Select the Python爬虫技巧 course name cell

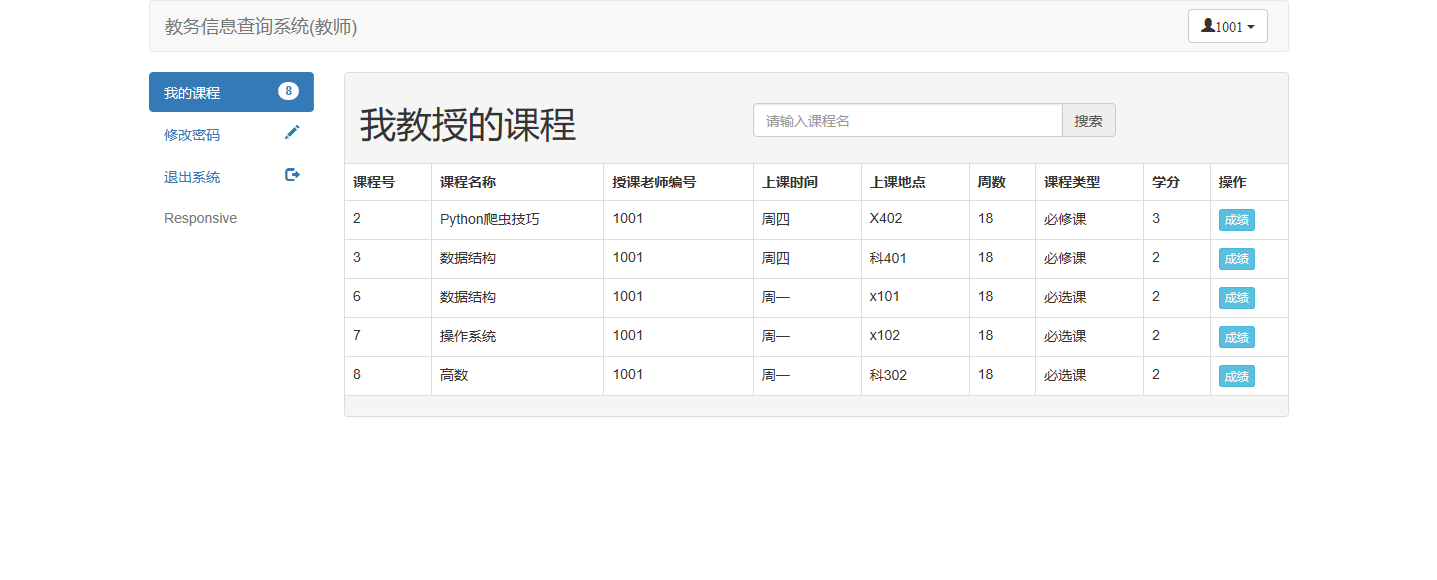click(517, 220)
